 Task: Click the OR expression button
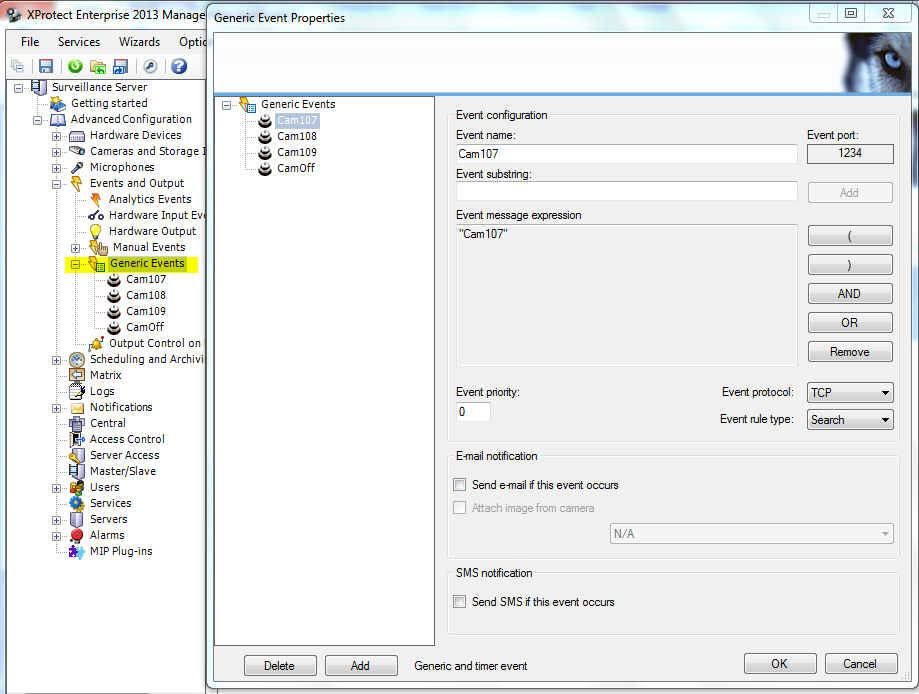(x=850, y=322)
